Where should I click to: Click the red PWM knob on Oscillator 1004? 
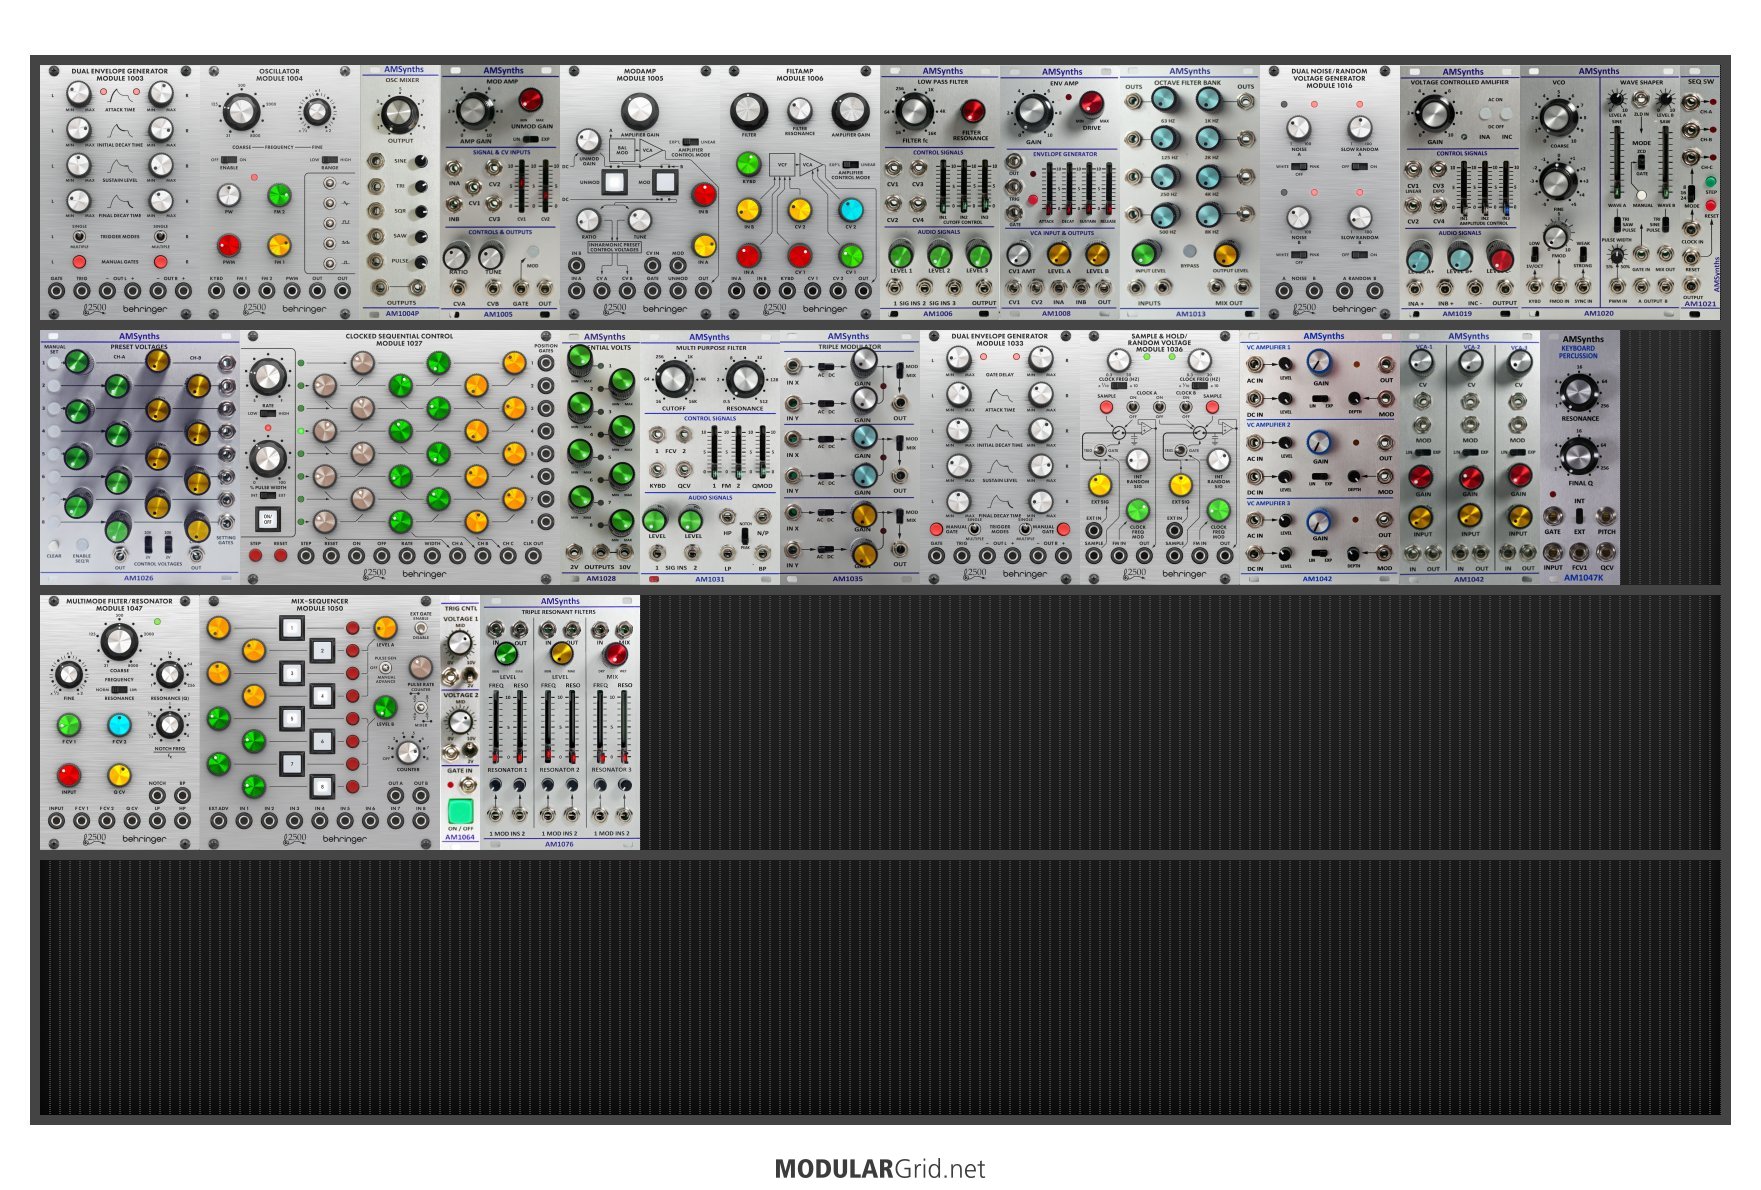229,245
